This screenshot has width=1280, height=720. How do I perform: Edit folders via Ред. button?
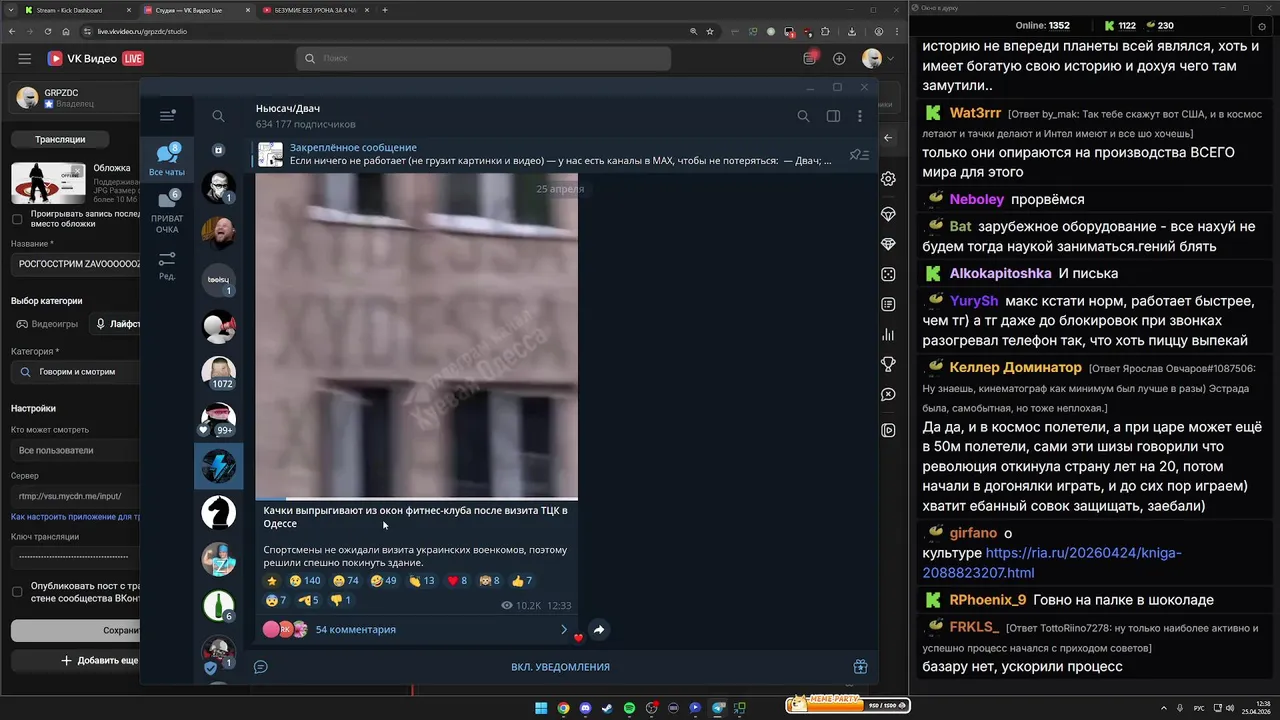click(x=167, y=265)
